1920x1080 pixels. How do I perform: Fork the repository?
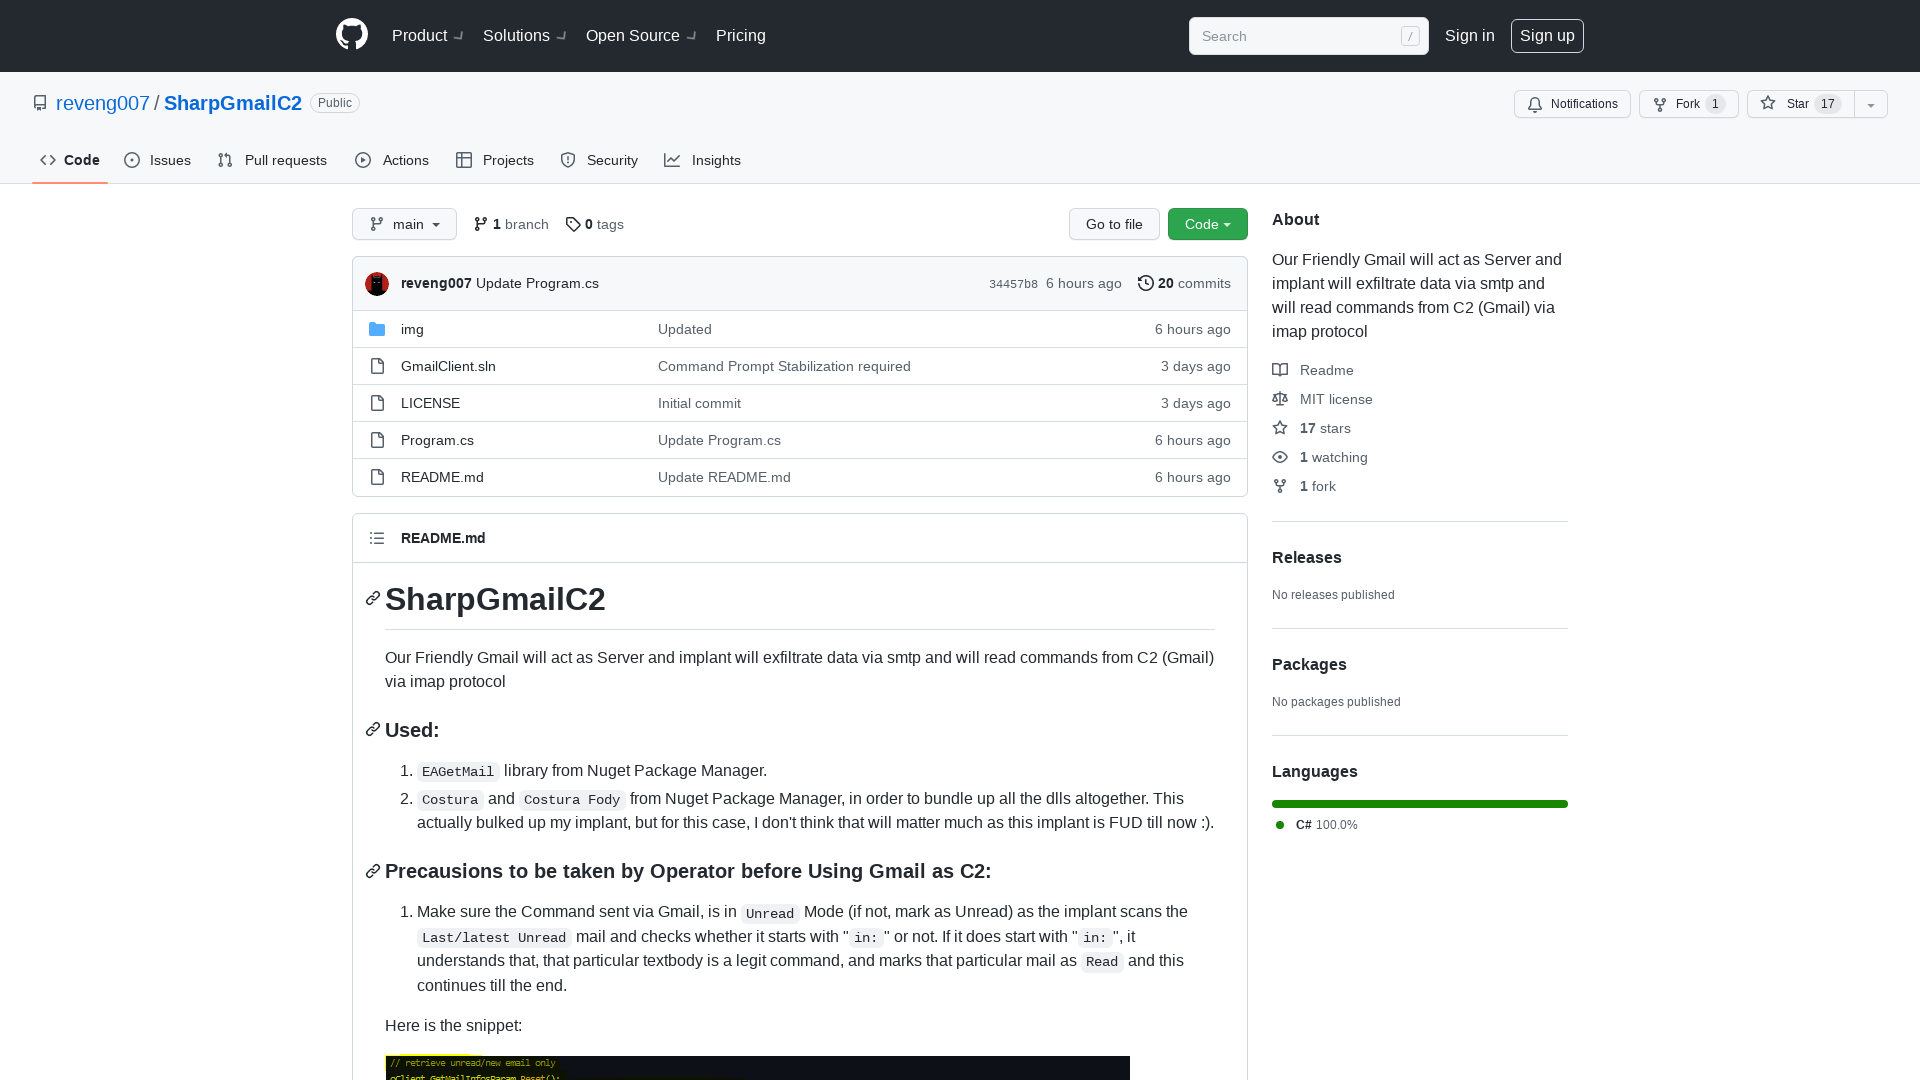point(1687,104)
